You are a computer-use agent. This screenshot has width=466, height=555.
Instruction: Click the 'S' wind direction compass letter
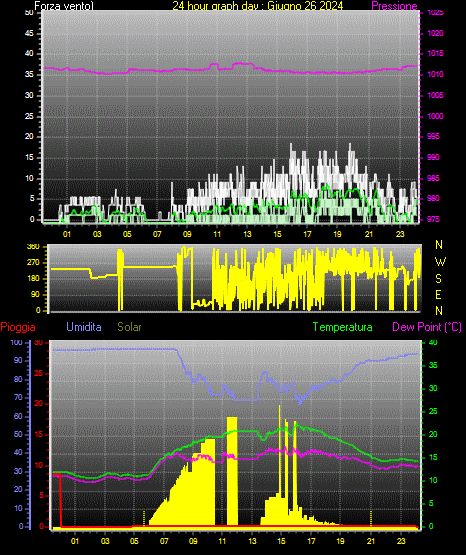pyautogui.click(x=438, y=279)
